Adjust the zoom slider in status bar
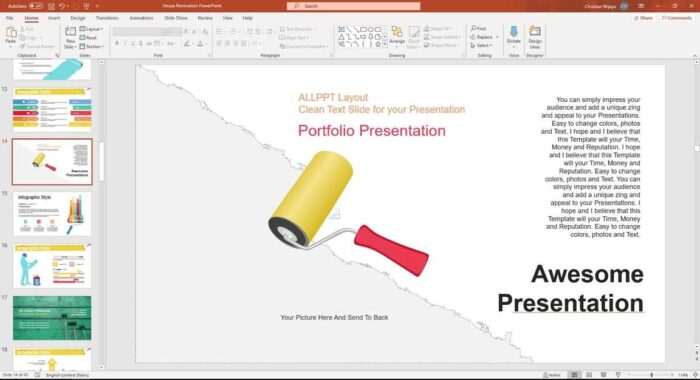This screenshot has width=700, height=380. [x=651, y=375]
